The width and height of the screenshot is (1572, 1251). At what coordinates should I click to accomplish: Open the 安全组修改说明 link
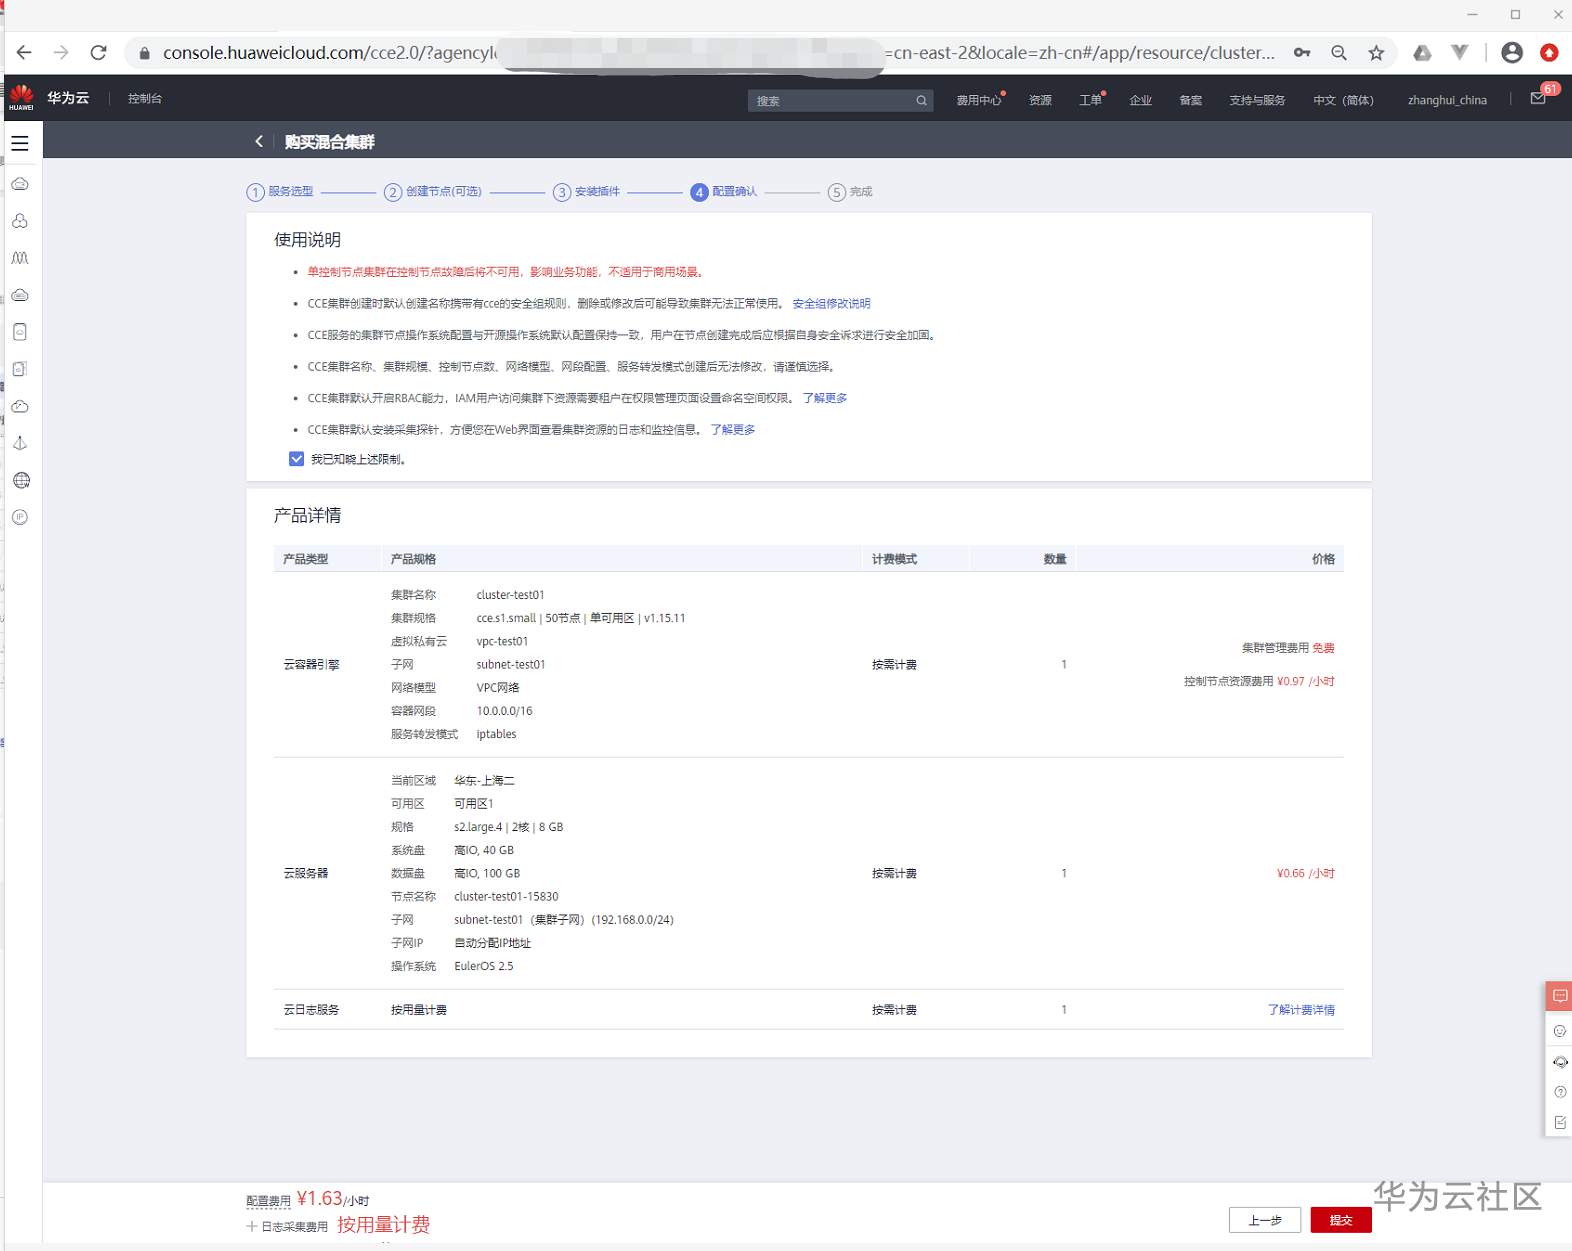[831, 303]
